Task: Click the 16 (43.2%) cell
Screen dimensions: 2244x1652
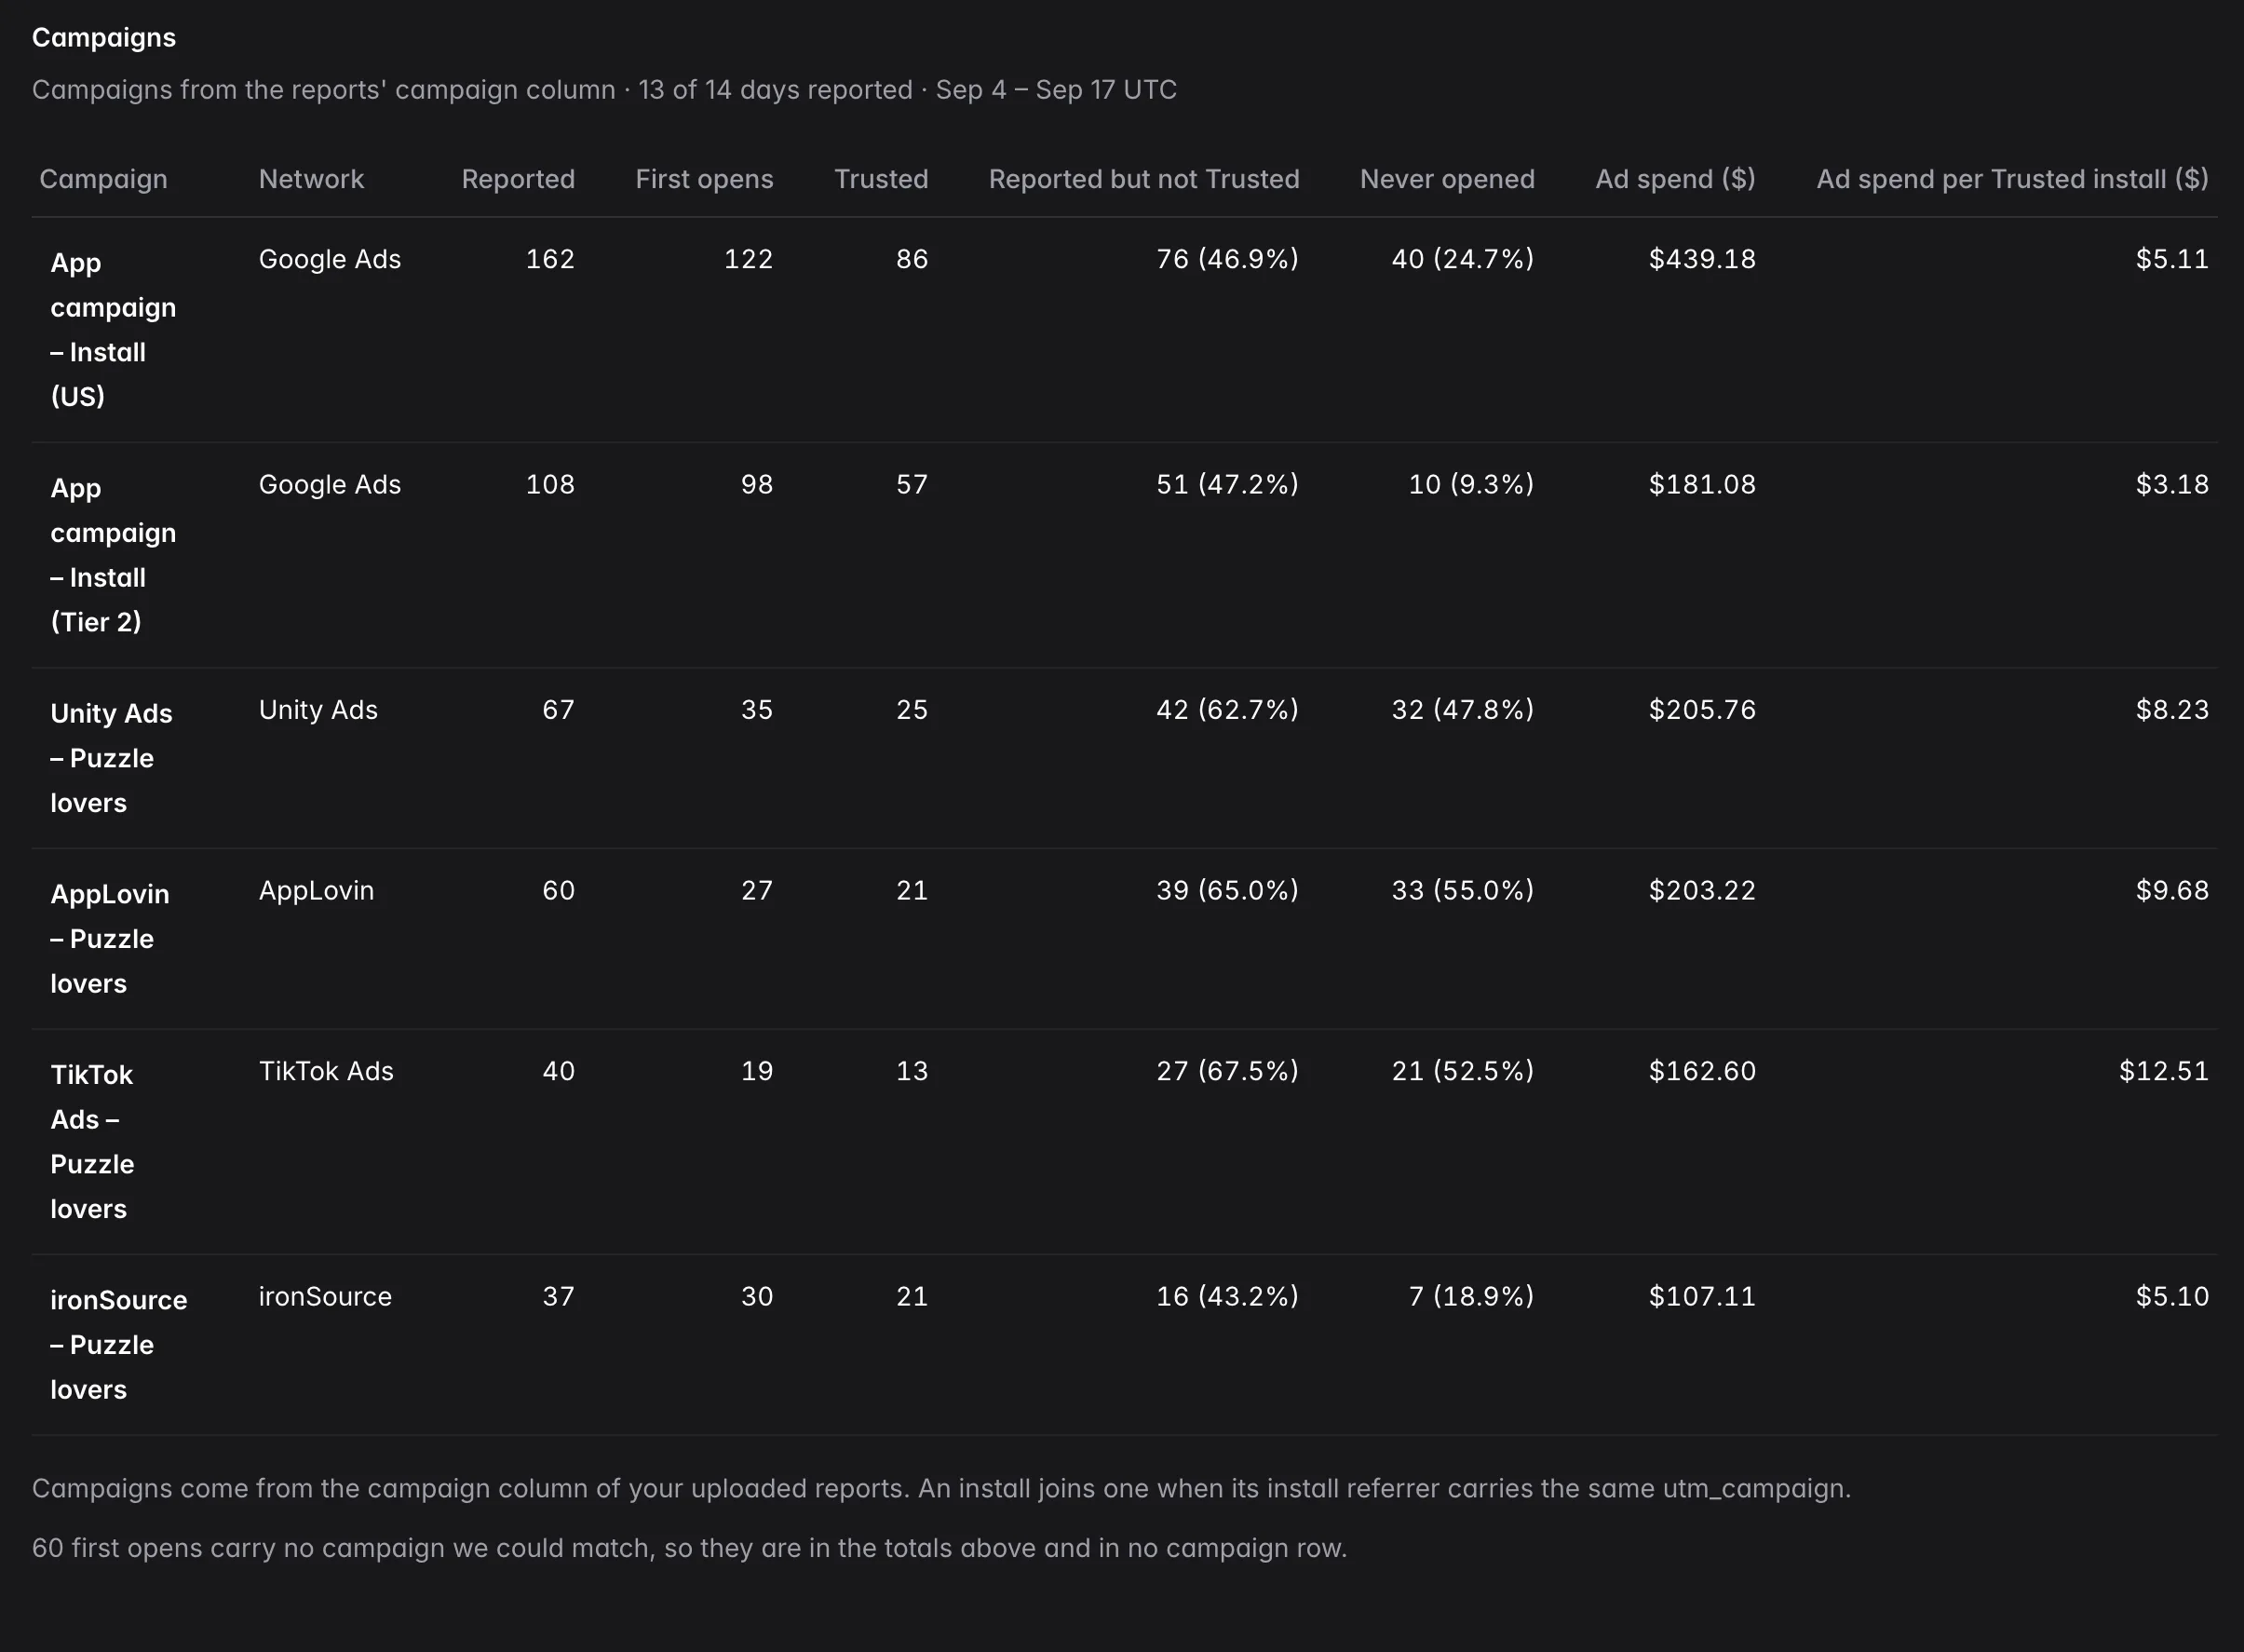Action: (1227, 1296)
